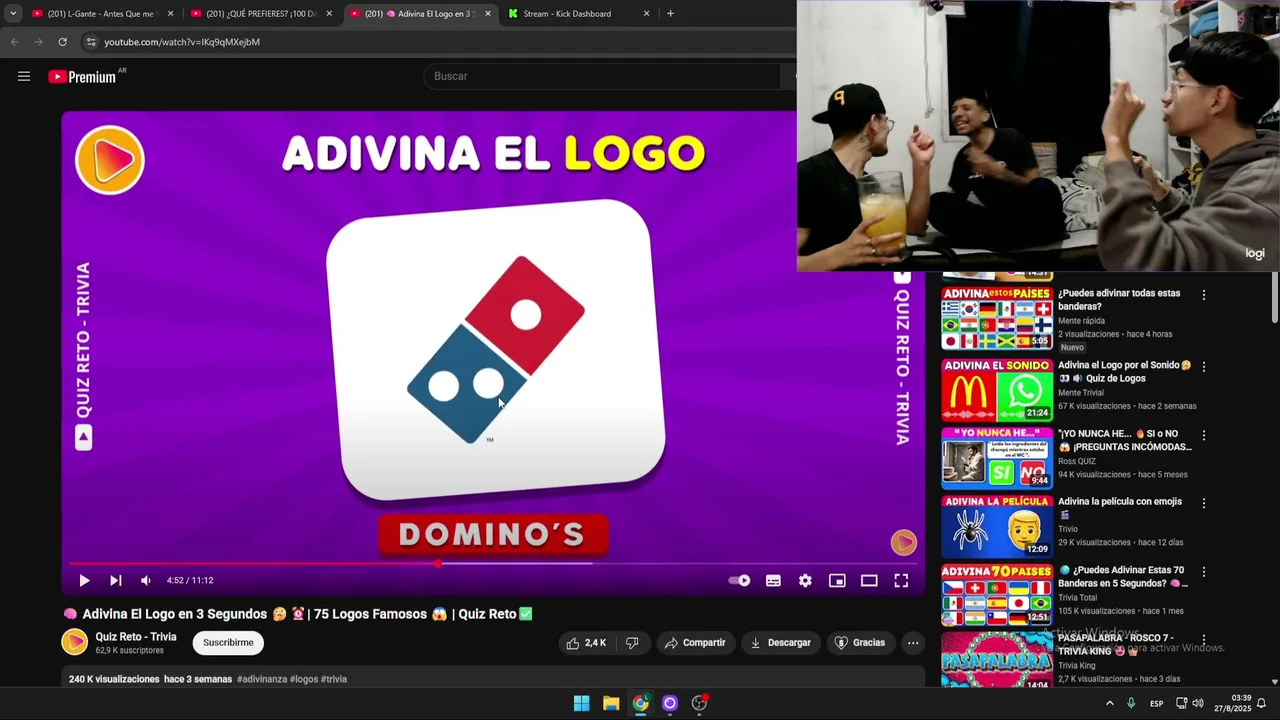
Task: Open options menu for 70 Banderas video
Action: 1204,572
